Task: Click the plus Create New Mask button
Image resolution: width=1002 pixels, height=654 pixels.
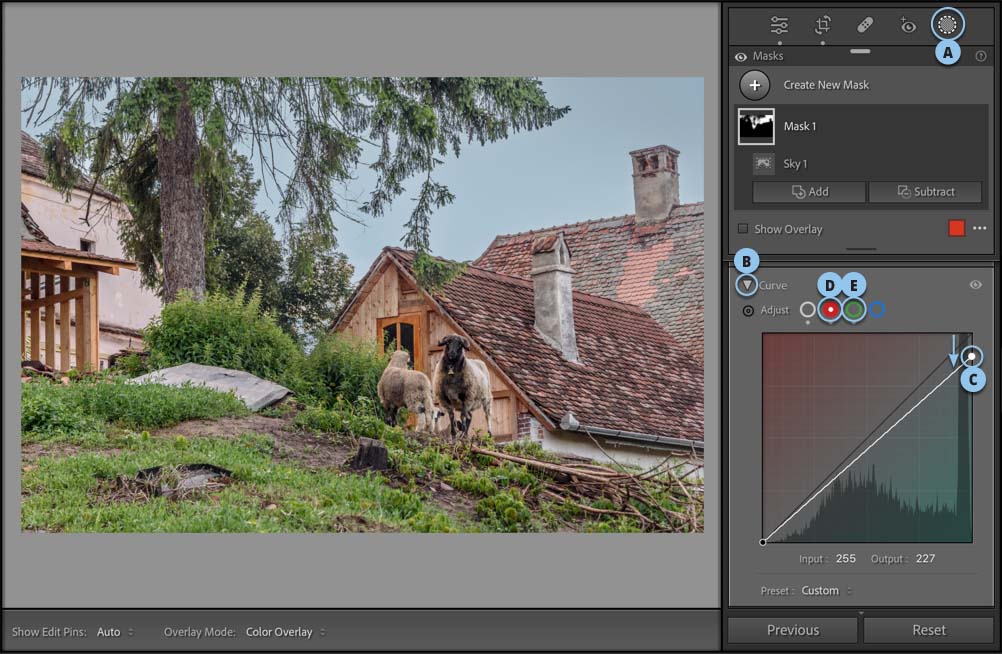Action: [x=755, y=85]
